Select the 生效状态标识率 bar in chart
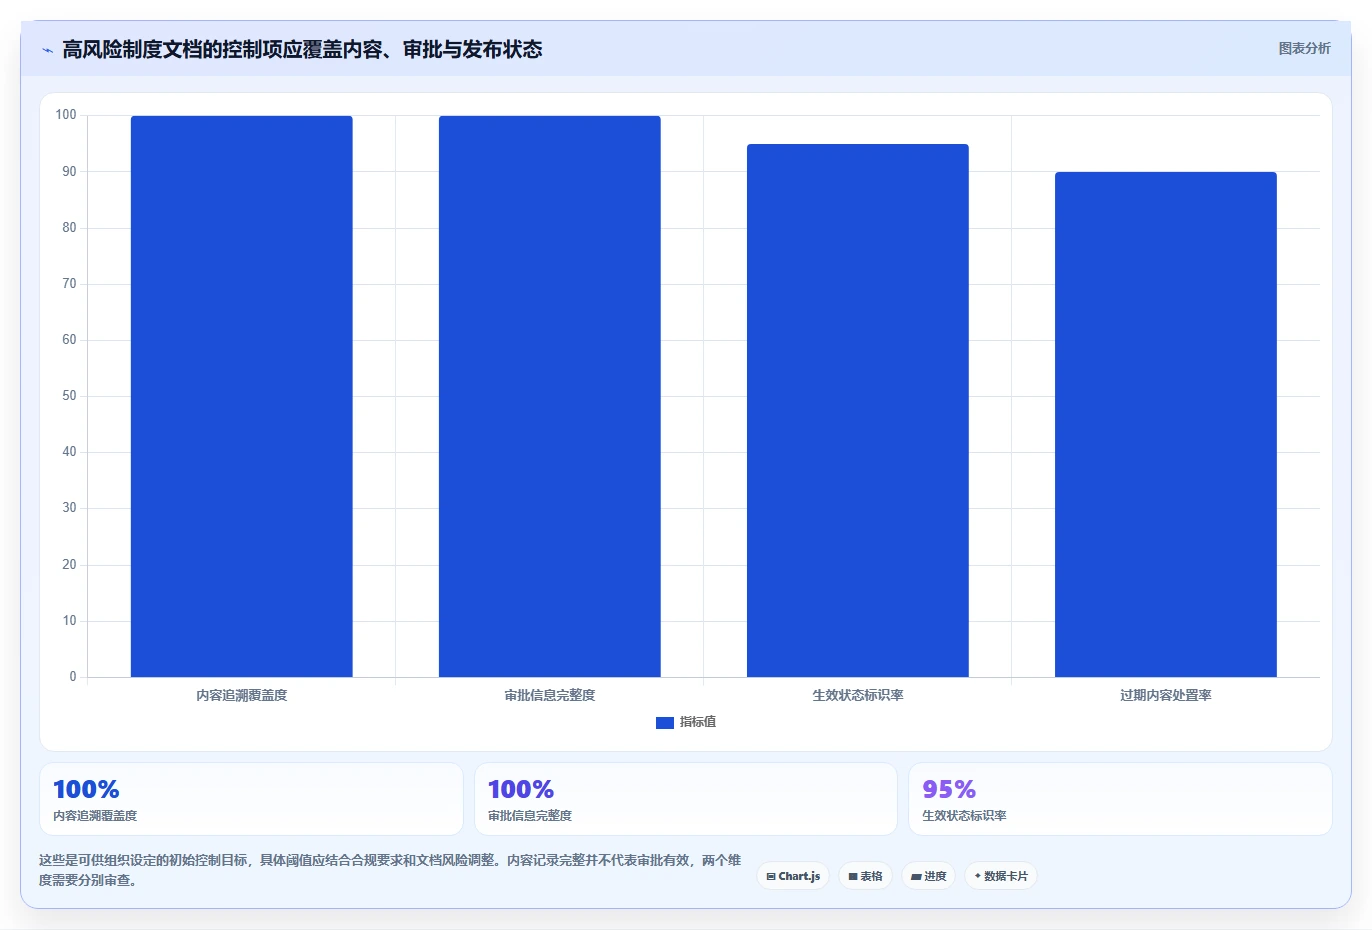Viewport: 1372px width, 930px height. click(858, 410)
